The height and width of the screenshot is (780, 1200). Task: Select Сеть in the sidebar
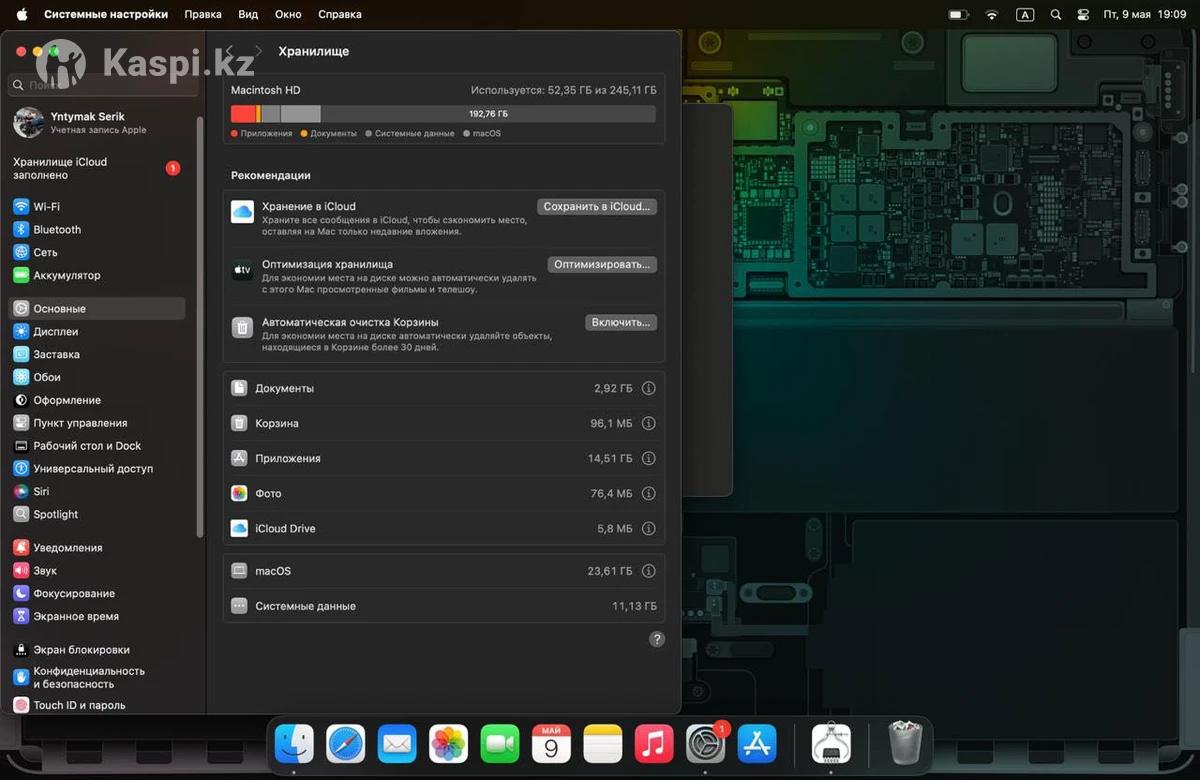[97, 253]
